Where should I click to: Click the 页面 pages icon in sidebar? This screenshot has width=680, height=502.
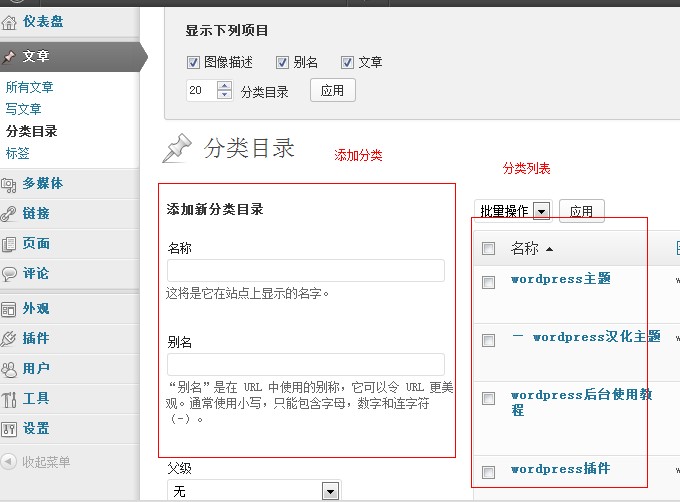click(x=10, y=244)
